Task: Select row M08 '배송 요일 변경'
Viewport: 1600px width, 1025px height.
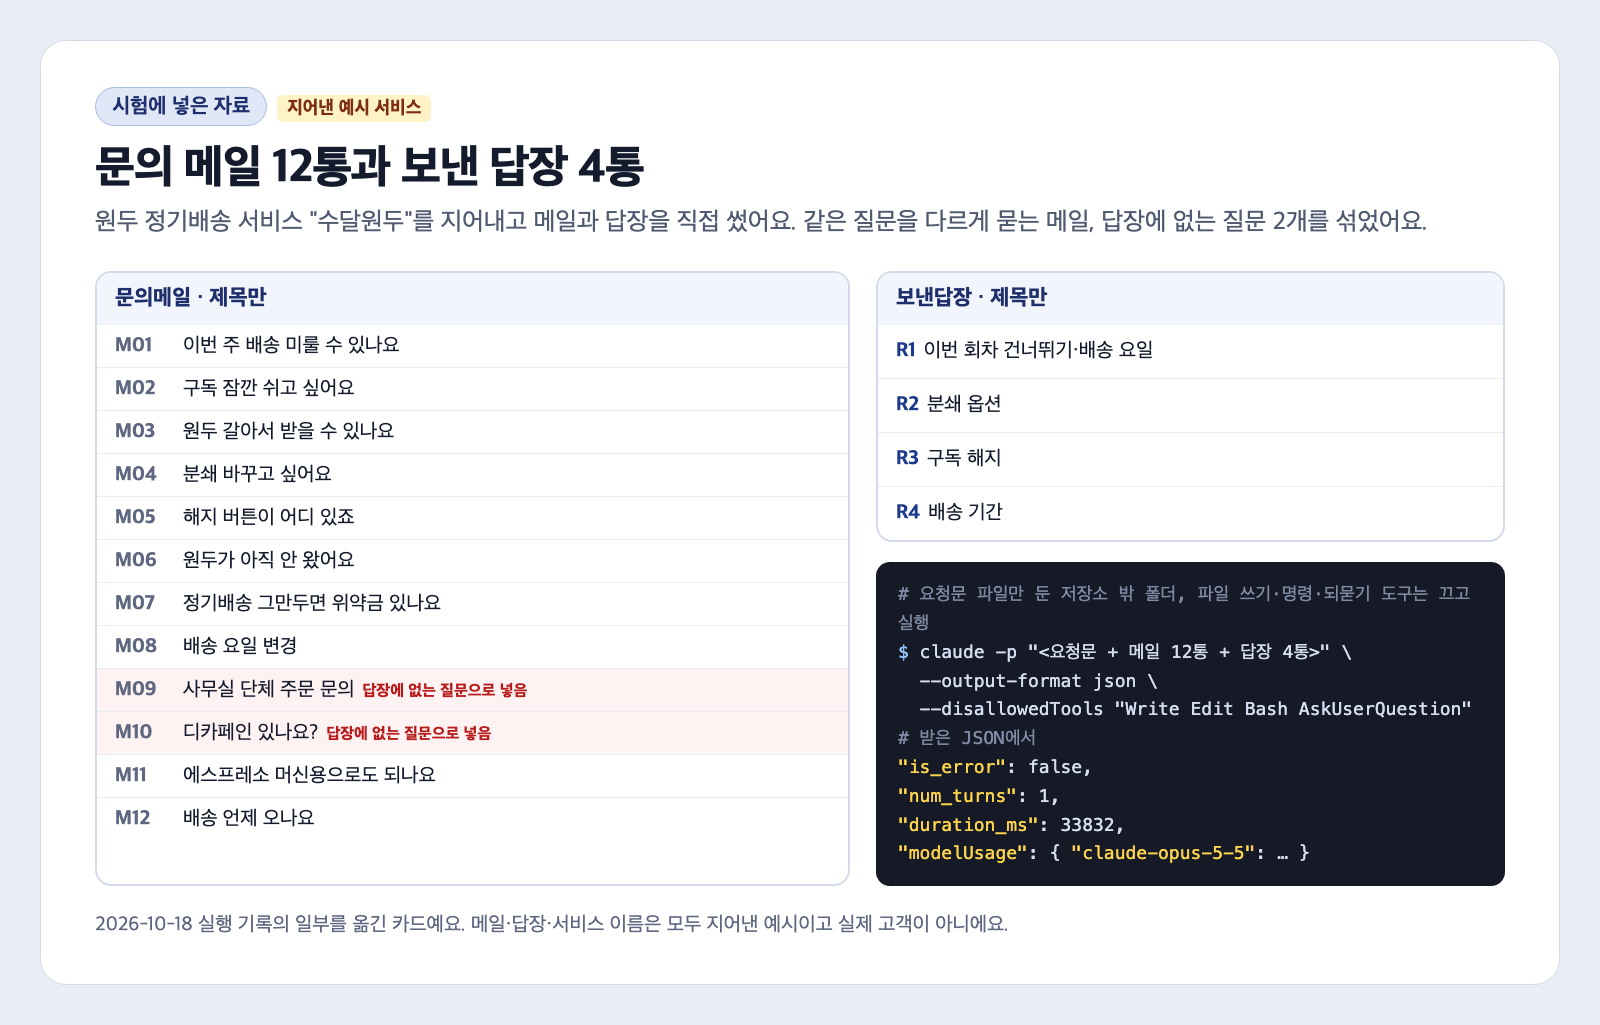Action: point(472,646)
